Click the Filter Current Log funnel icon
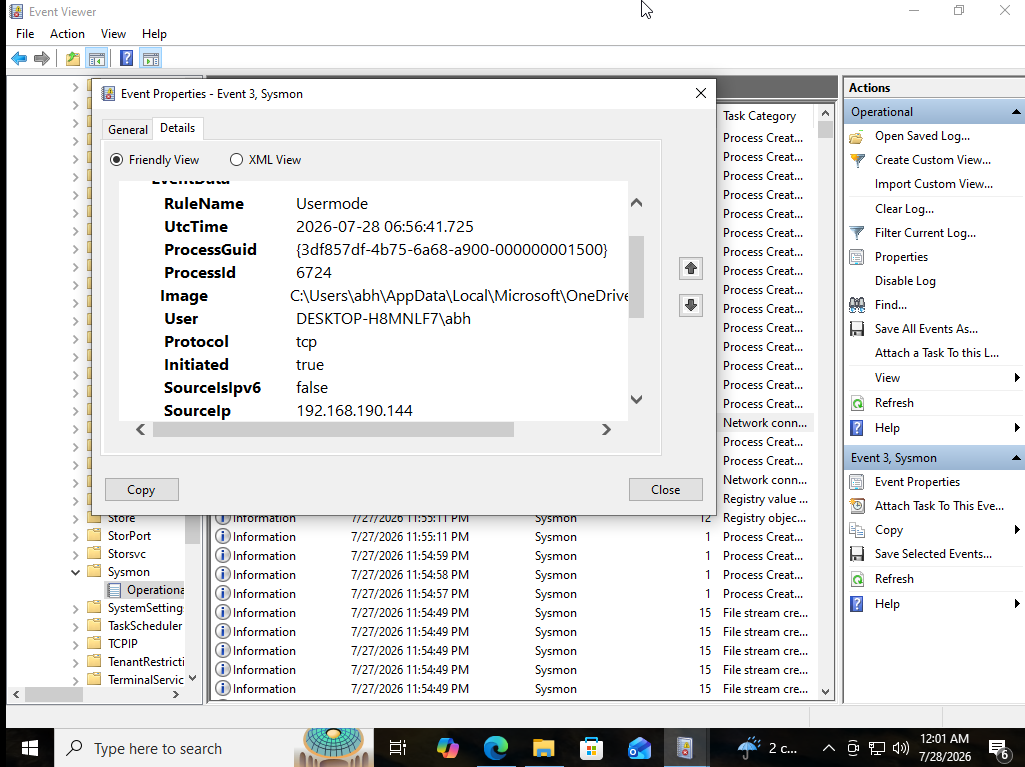The width and height of the screenshot is (1025, 767). click(x=856, y=233)
